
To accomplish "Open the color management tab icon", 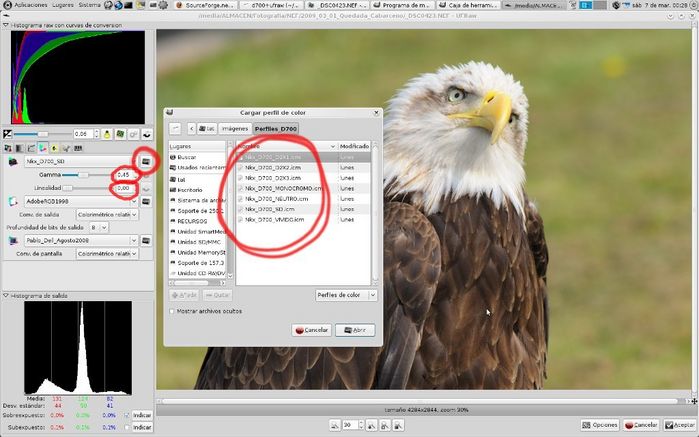I will coord(43,148).
